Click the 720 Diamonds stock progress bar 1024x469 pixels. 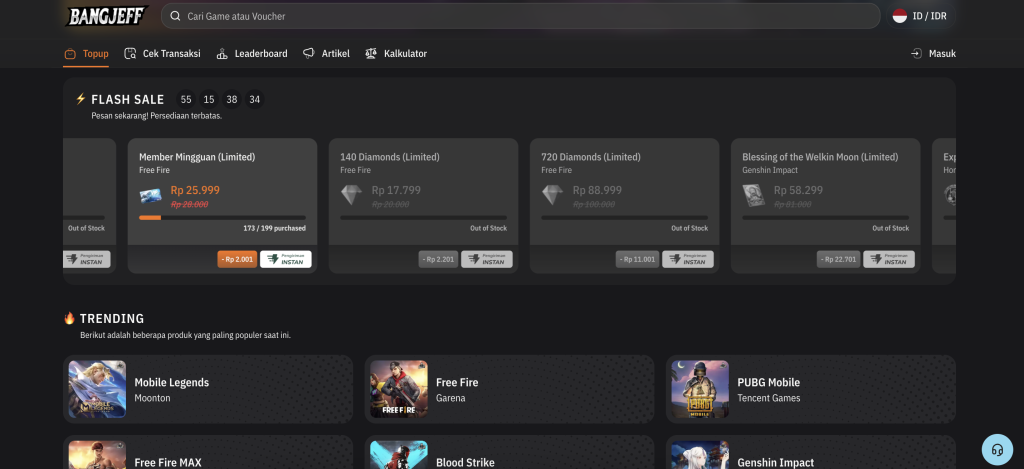pyautogui.click(x=624, y=218)
